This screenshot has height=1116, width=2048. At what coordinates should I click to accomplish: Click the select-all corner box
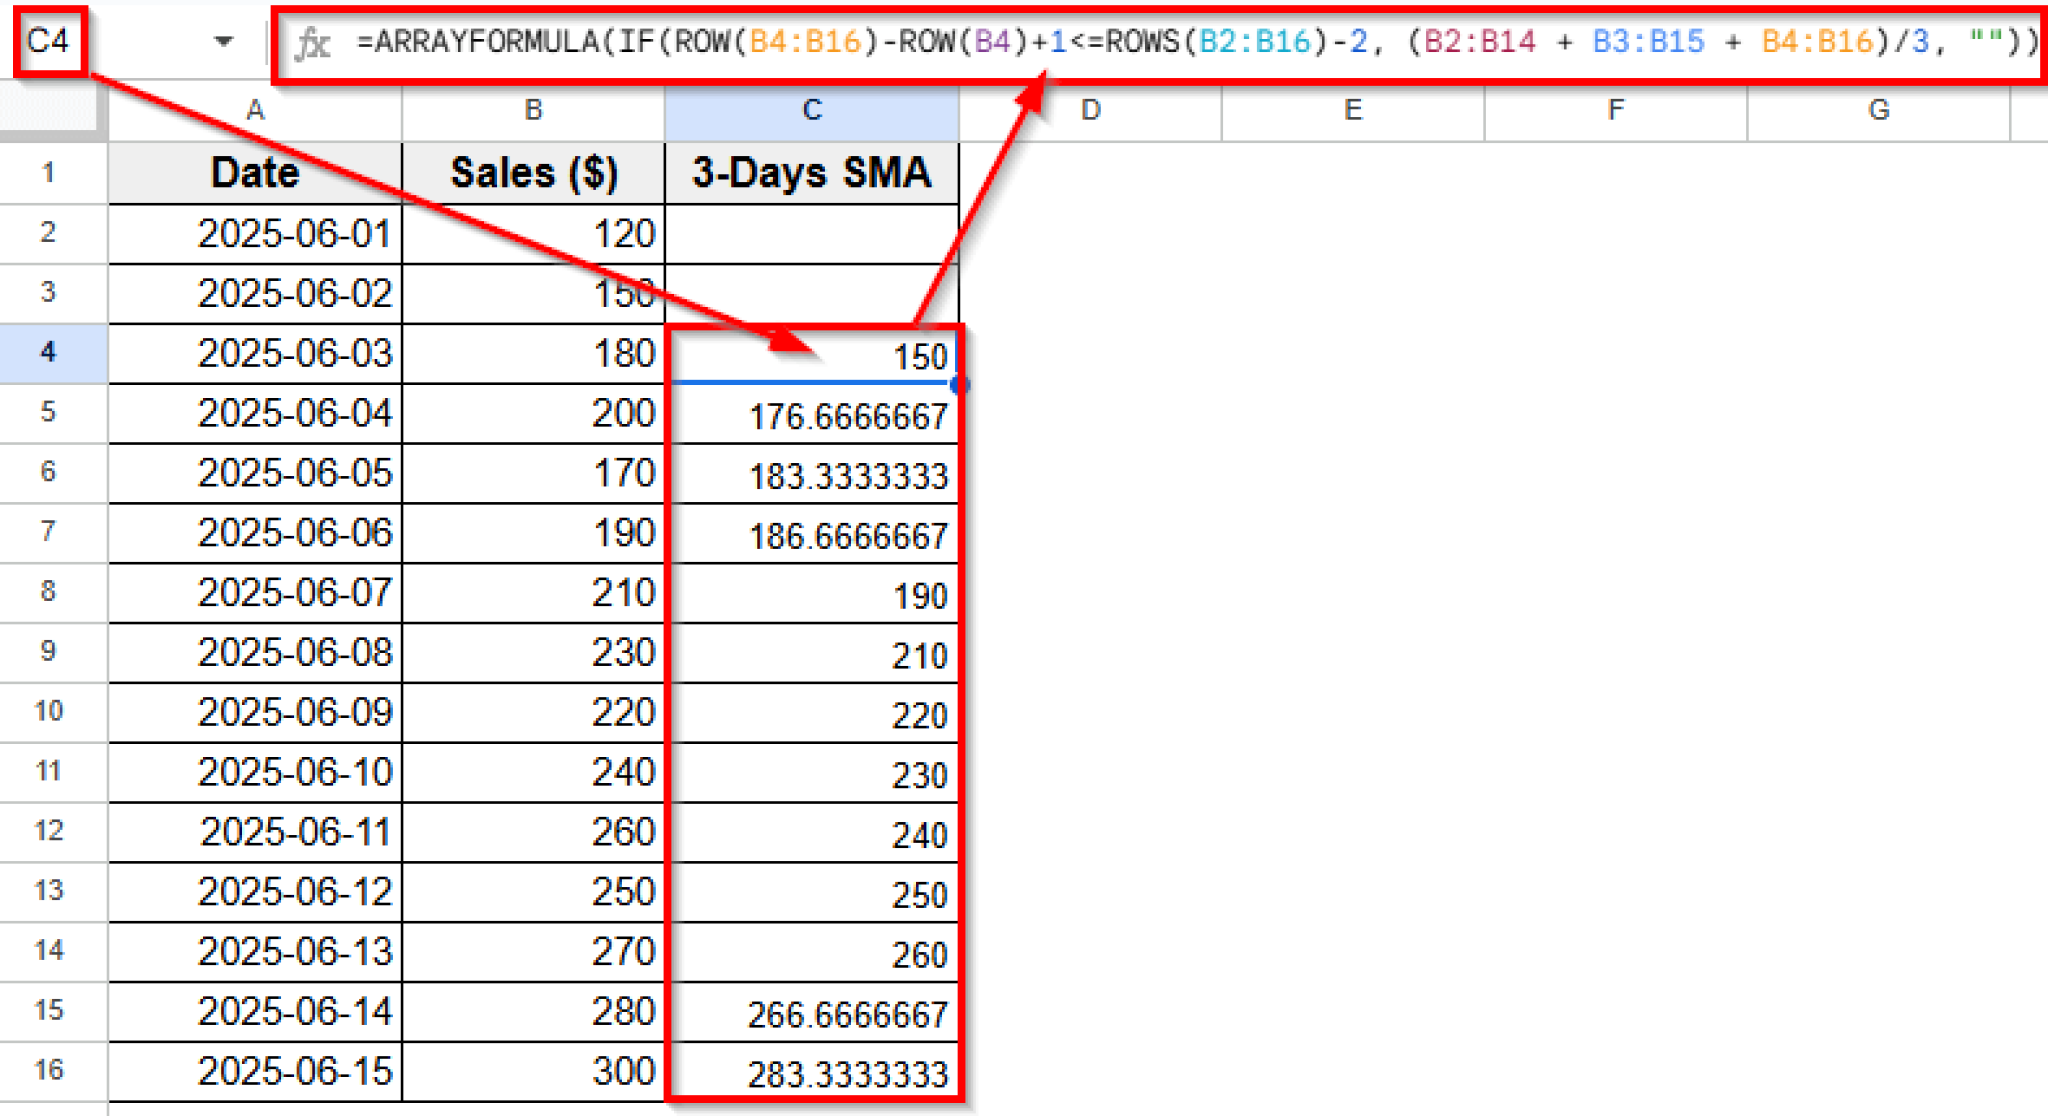click(x=50, y=111)
